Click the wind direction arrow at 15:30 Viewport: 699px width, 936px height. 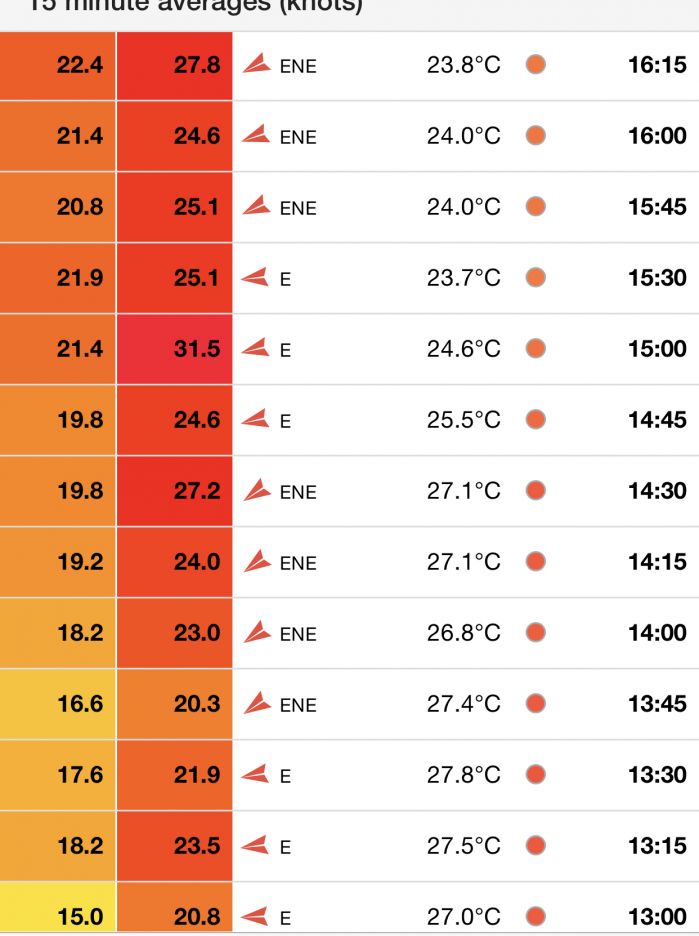256,277
